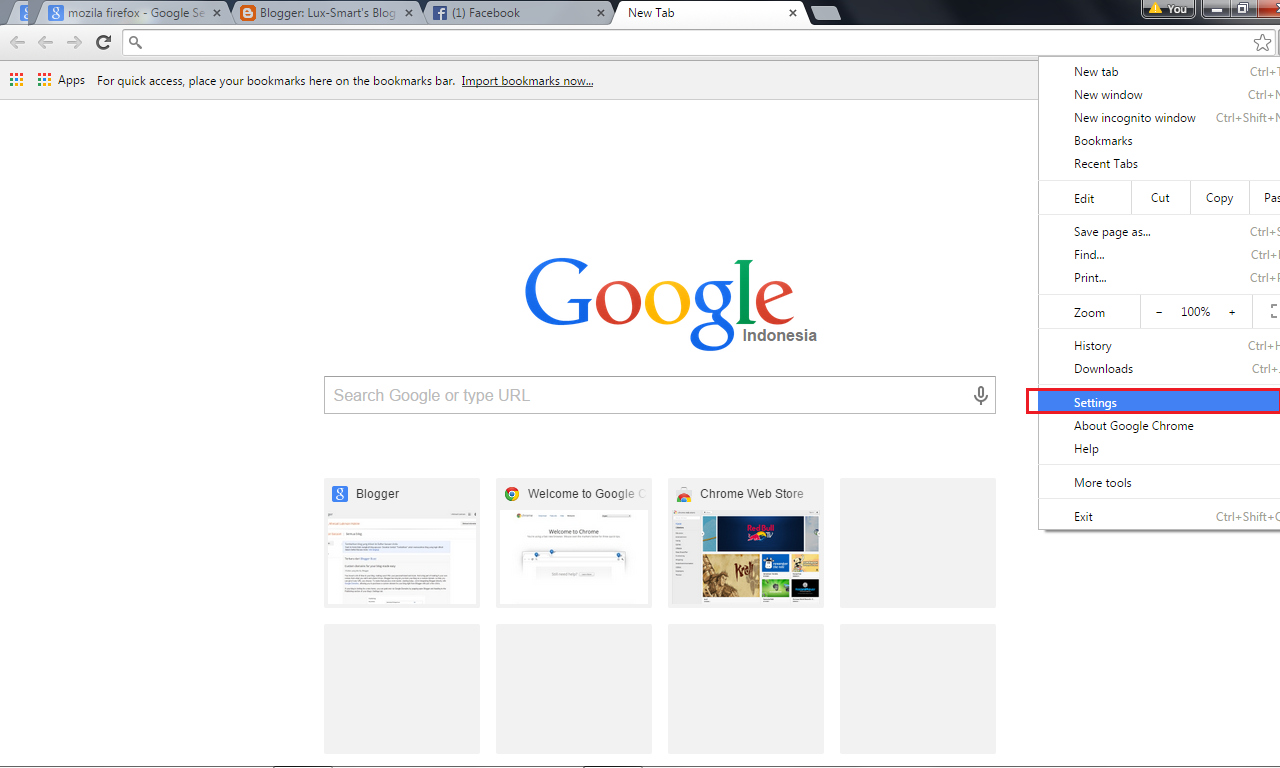Screen dimensions: 1280x768
Task: Decrease zoom with minus button
Action: tap(1159, 312)
